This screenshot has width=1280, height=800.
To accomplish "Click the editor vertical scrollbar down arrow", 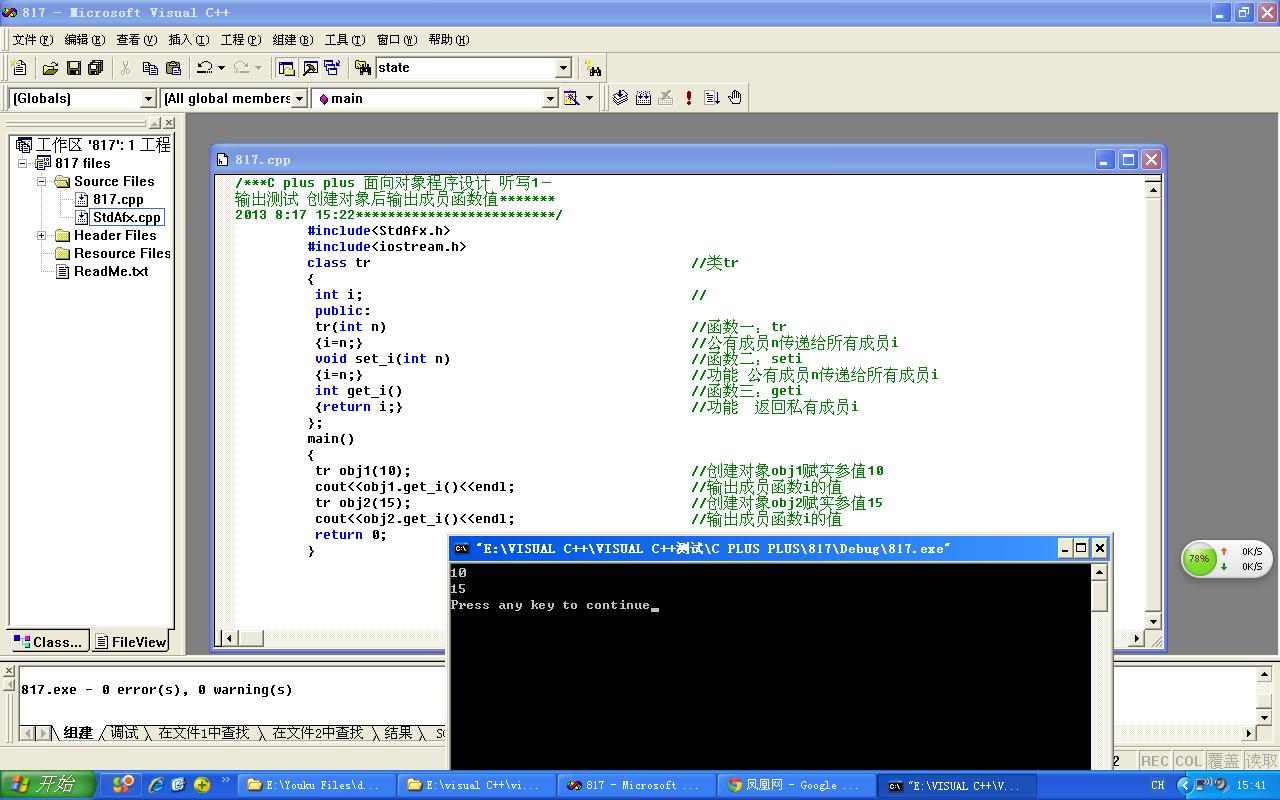I will (1153, 621).
